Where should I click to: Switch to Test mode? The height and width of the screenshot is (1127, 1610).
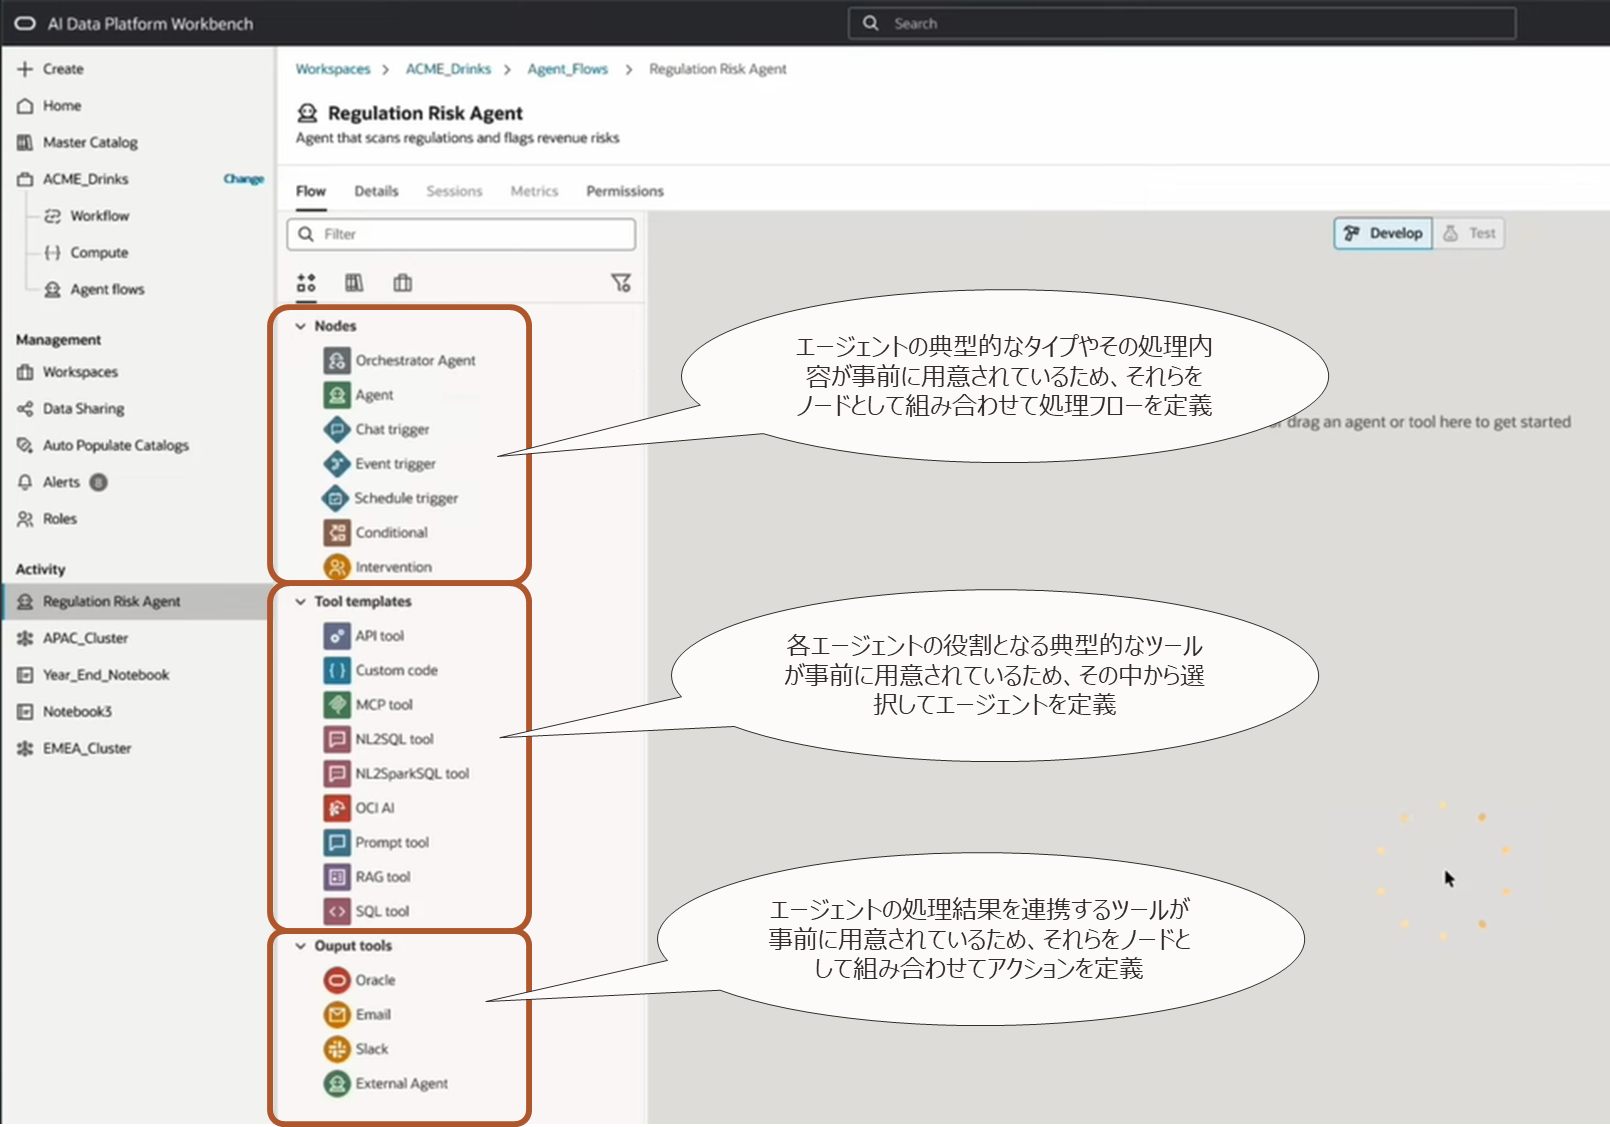[1469, 233]
